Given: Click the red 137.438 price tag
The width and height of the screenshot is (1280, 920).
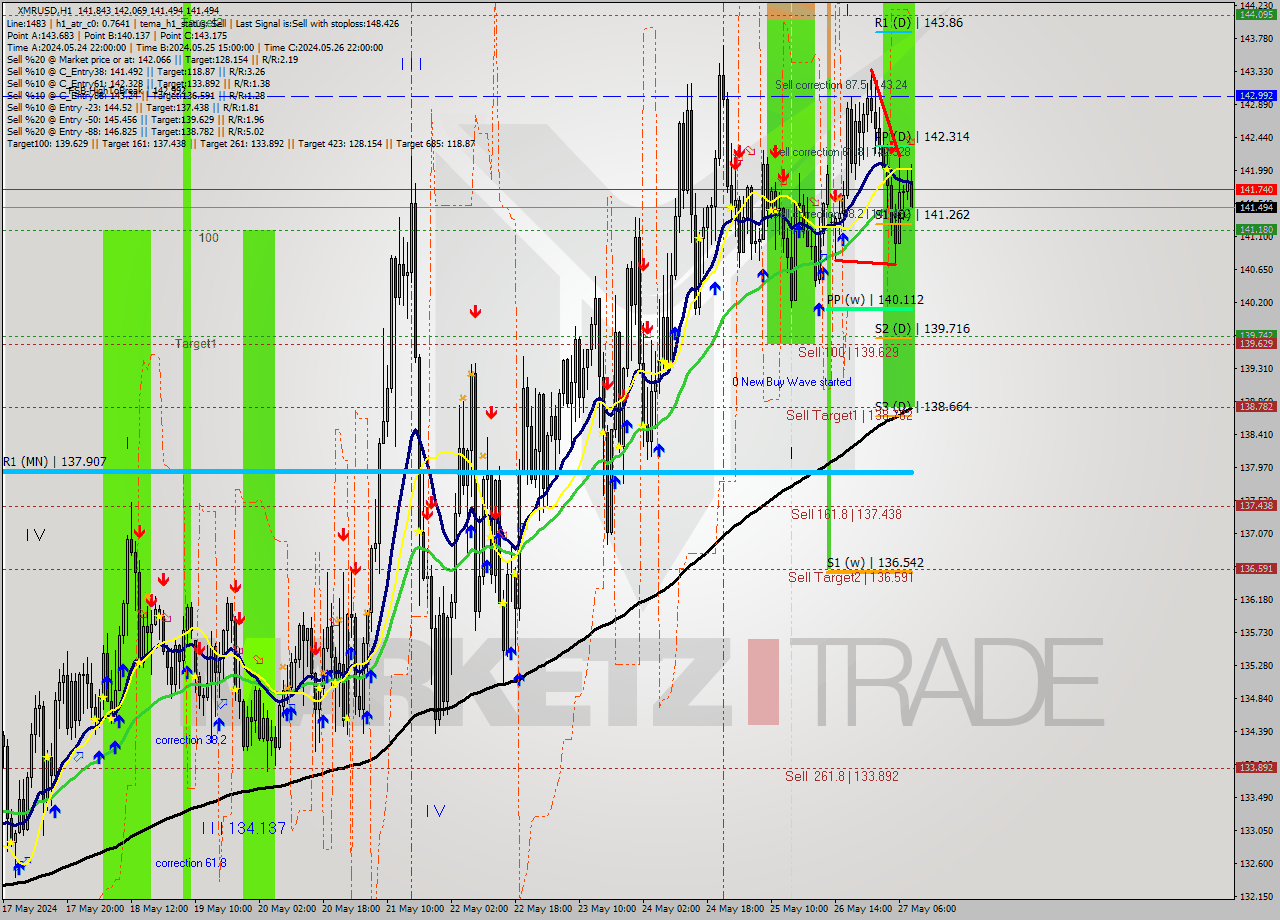Looking at the screenshot, I should pyautogui.click(x=1256, y=505).
